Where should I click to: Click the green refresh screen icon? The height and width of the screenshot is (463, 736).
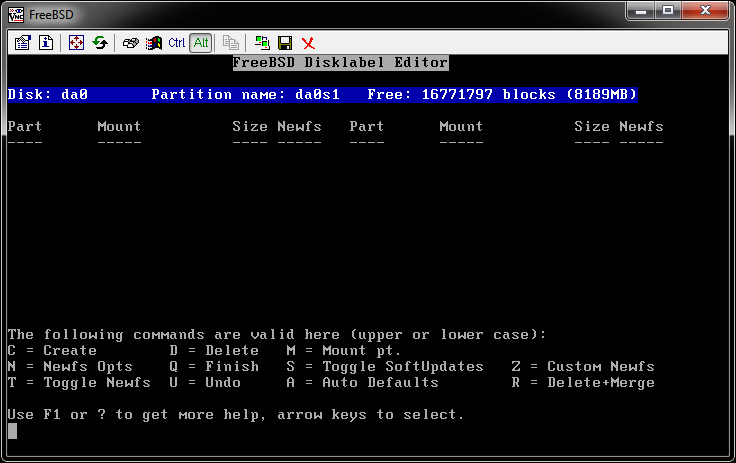[100, 43]
